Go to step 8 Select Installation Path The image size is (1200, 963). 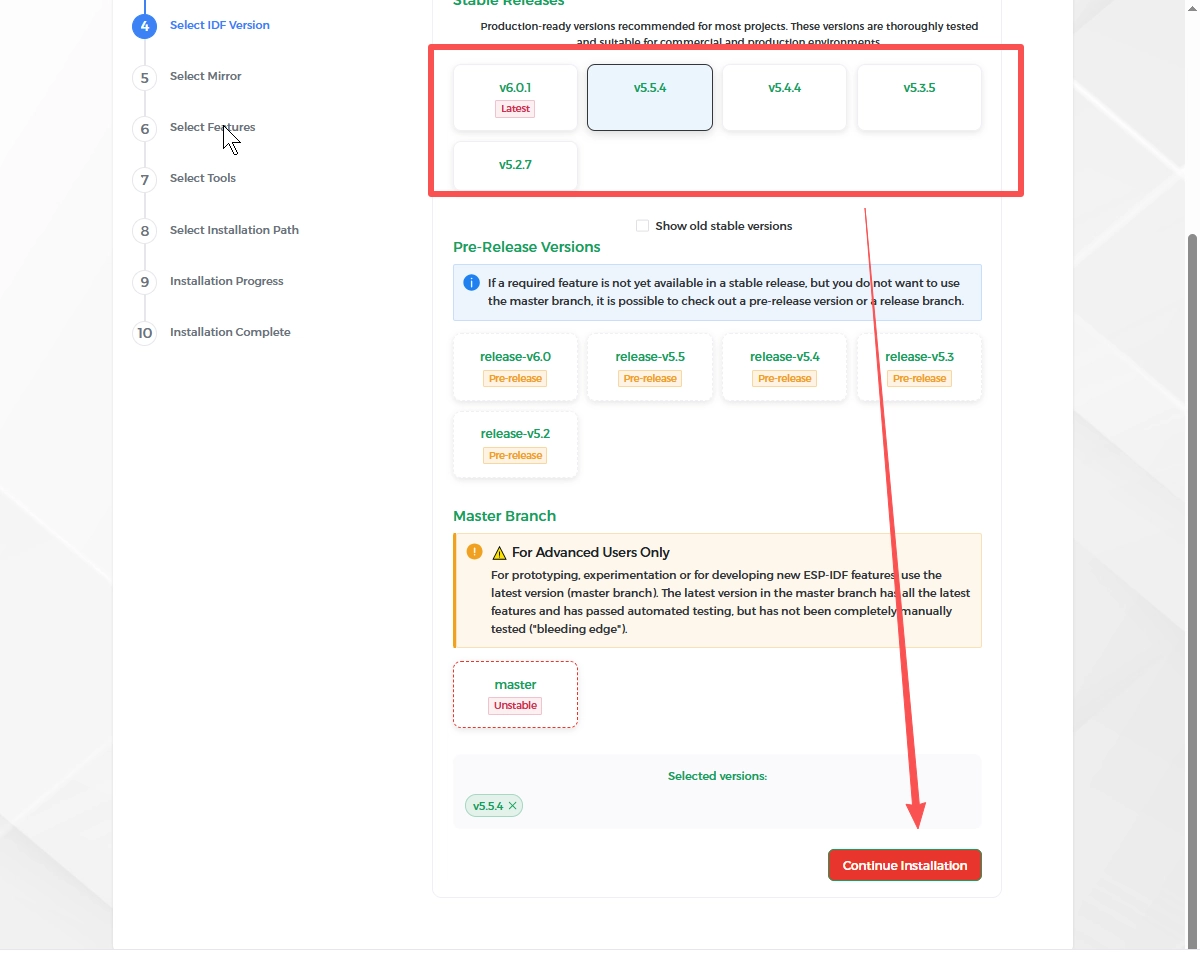pos(216,231)
